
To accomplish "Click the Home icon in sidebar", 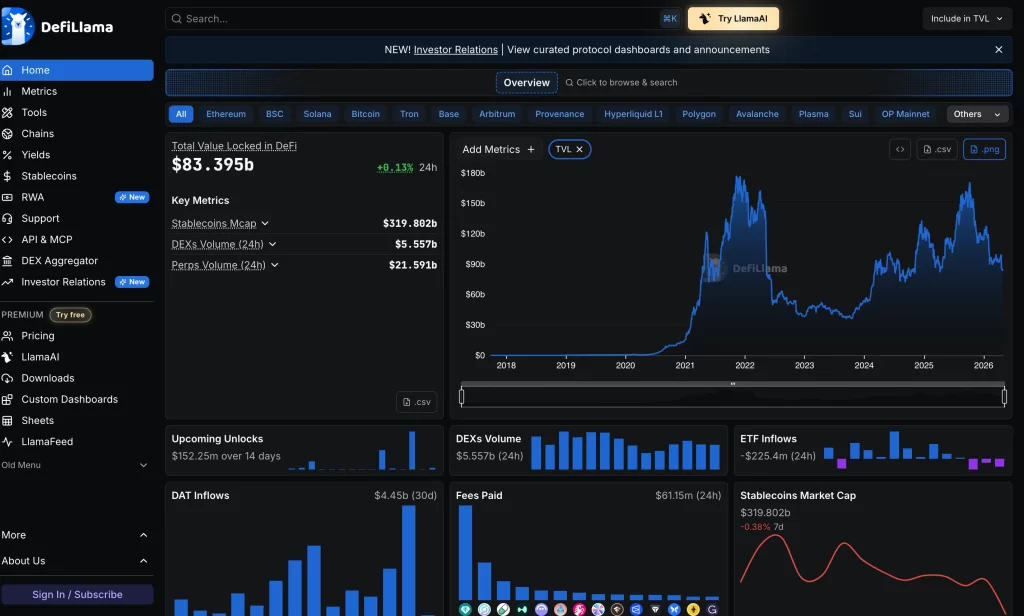I will [7, 70].
